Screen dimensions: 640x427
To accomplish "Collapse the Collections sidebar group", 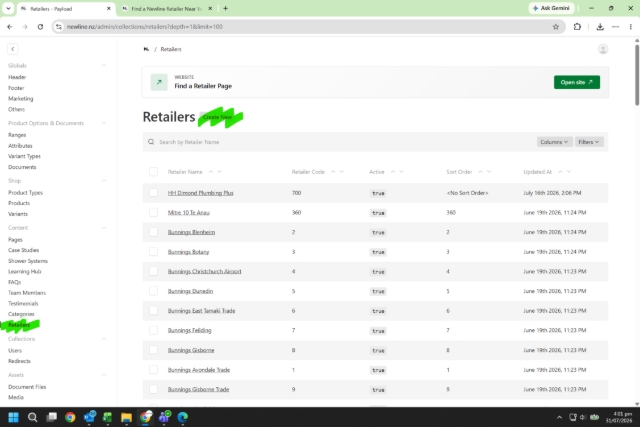I will (x=104, y=339).
